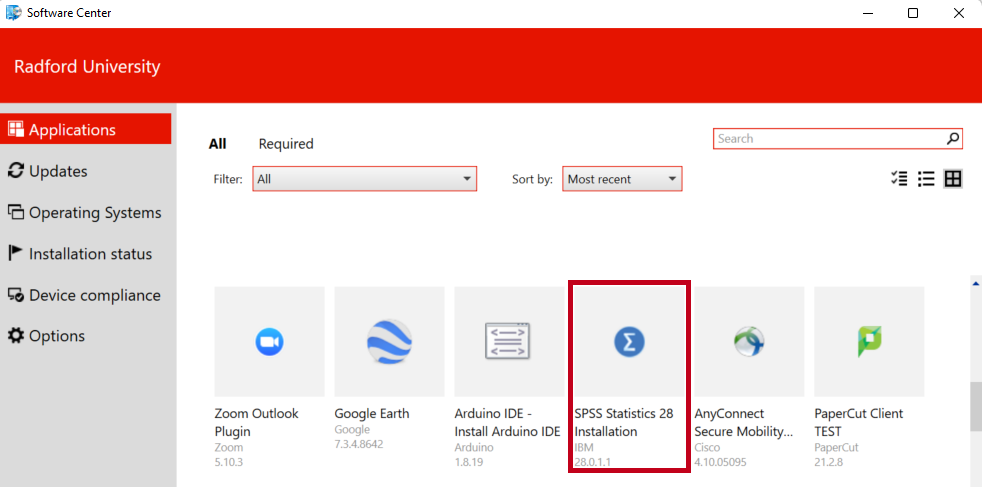Click the search magnifier icon
The height and width of the screenshot is (487, 982).
(x=953, y=139)
